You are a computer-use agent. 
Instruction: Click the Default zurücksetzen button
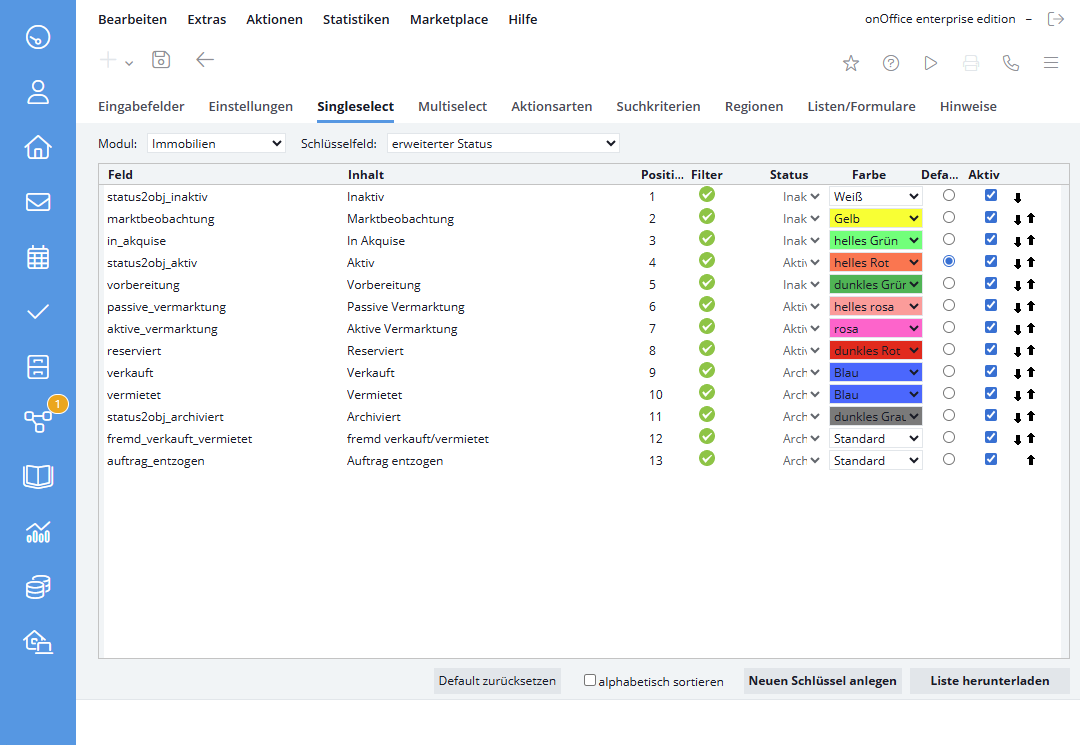[x=497, y=681]
